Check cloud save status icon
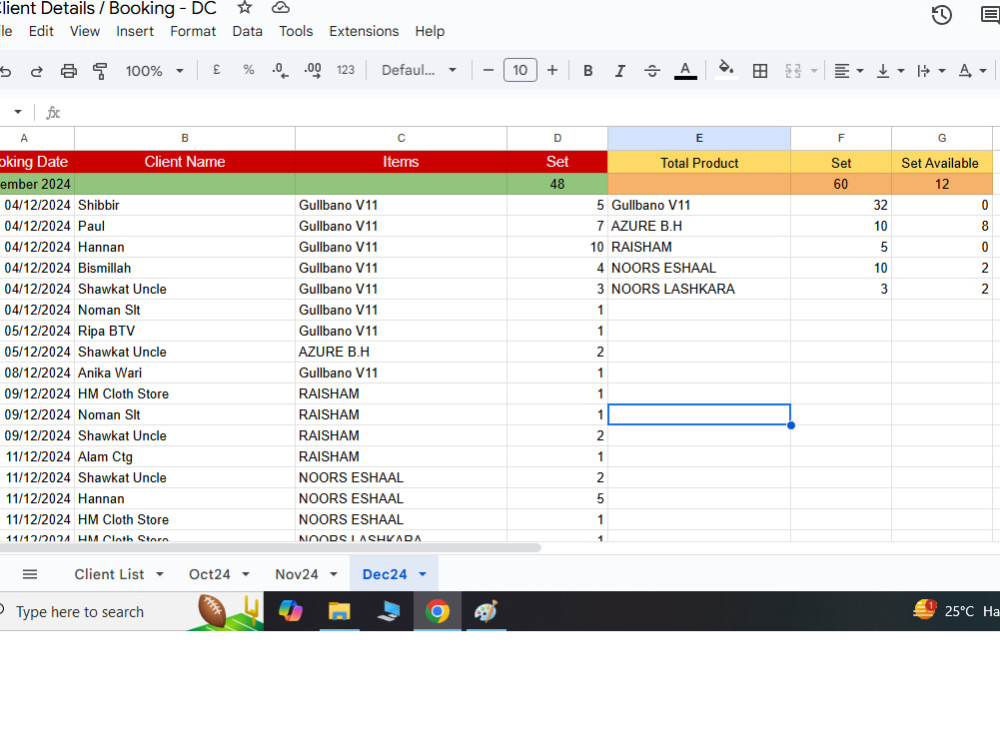1000x750 pixels. 281,8
